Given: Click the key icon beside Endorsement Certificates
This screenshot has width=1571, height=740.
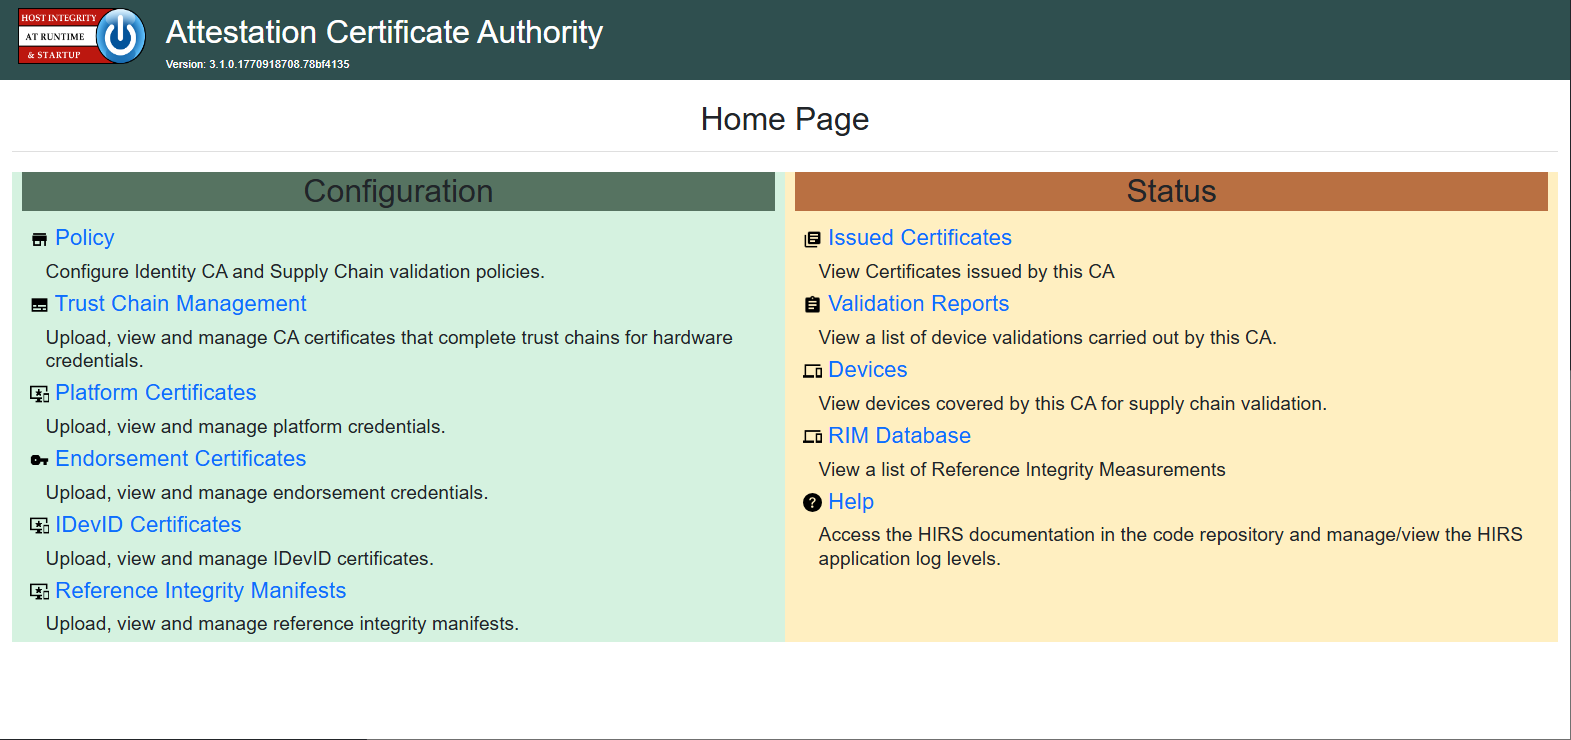Looking at the screenshot, I should 39,460.
